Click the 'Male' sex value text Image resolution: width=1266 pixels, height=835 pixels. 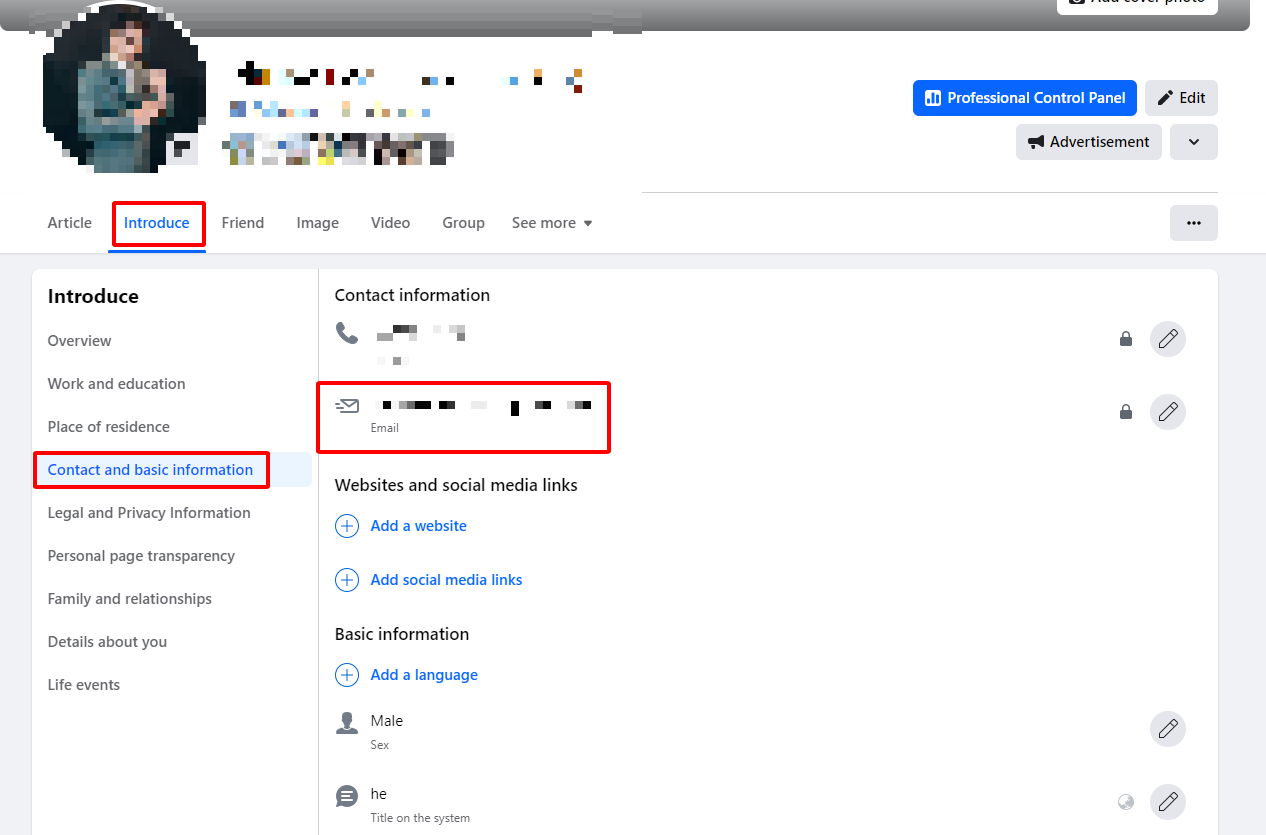[387, 721]
